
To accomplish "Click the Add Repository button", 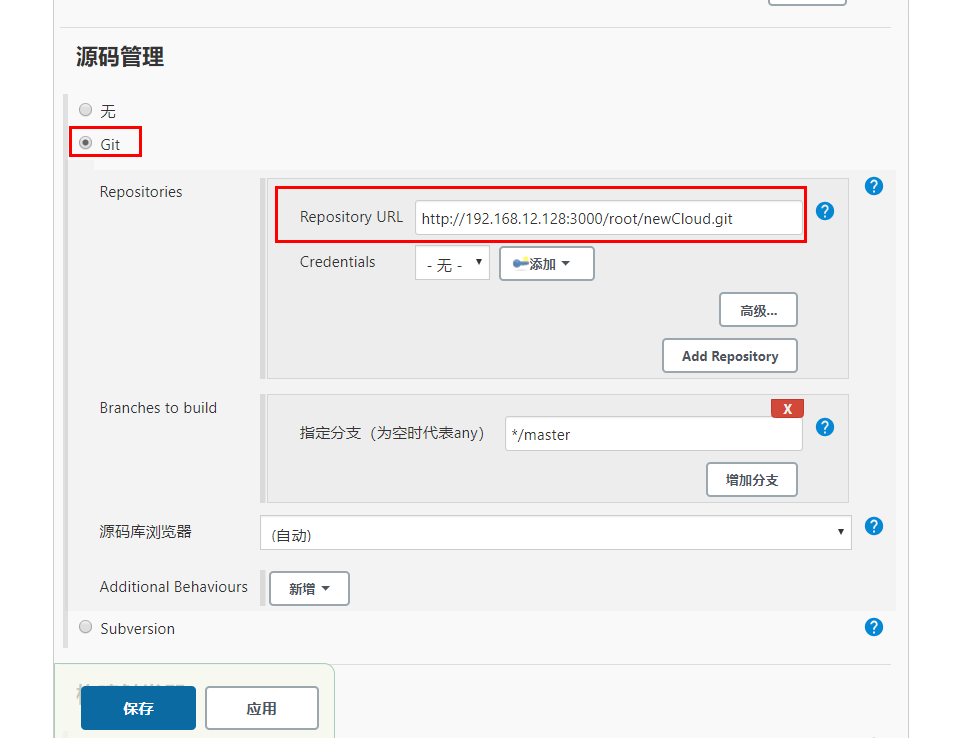I will tap(730, 356).
